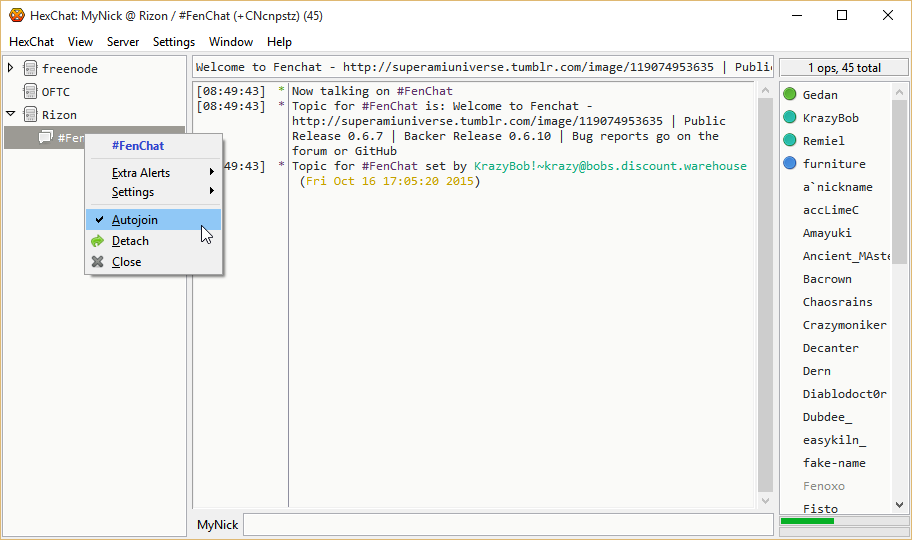
Task: Click the throttle meter bar under lag meter
Action: tap(844, 532)
